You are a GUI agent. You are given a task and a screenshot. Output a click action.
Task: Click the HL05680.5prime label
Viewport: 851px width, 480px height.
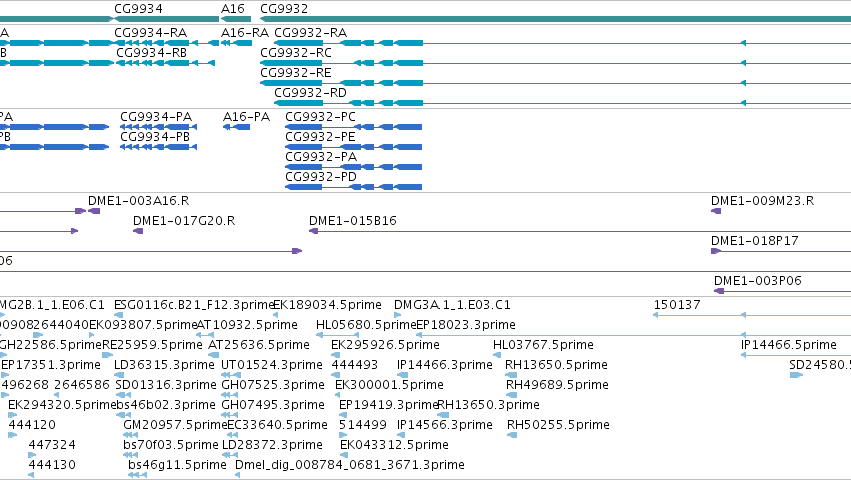pyautogui.click(x=366, y=325)
